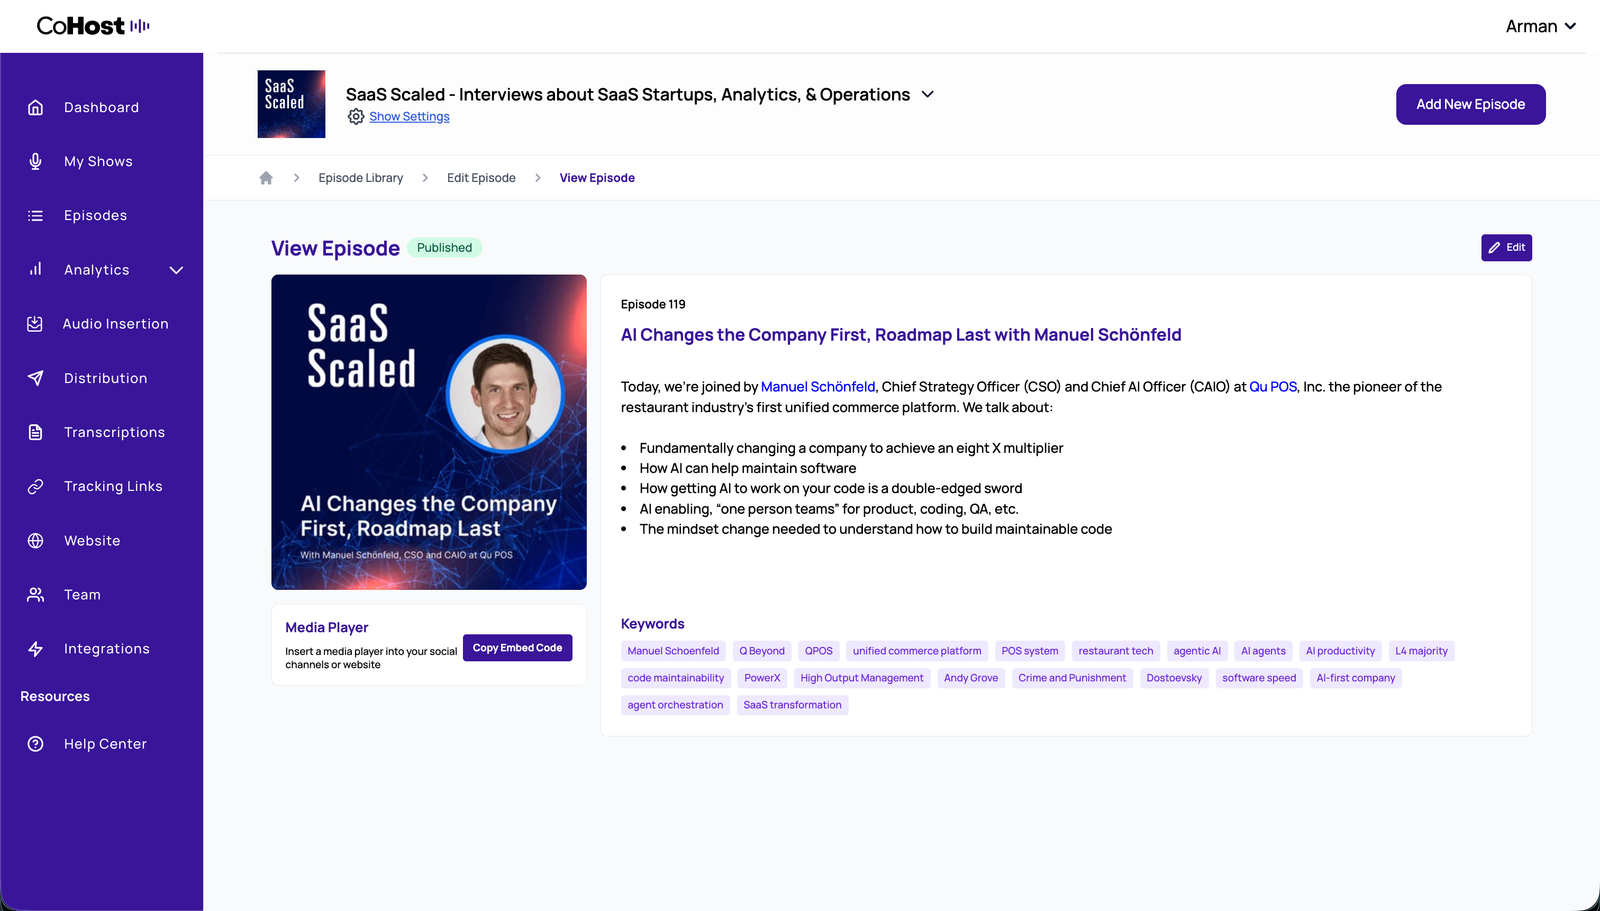
Task: Click the 'restaurant tech' keyword tag
Action: 1116,651
